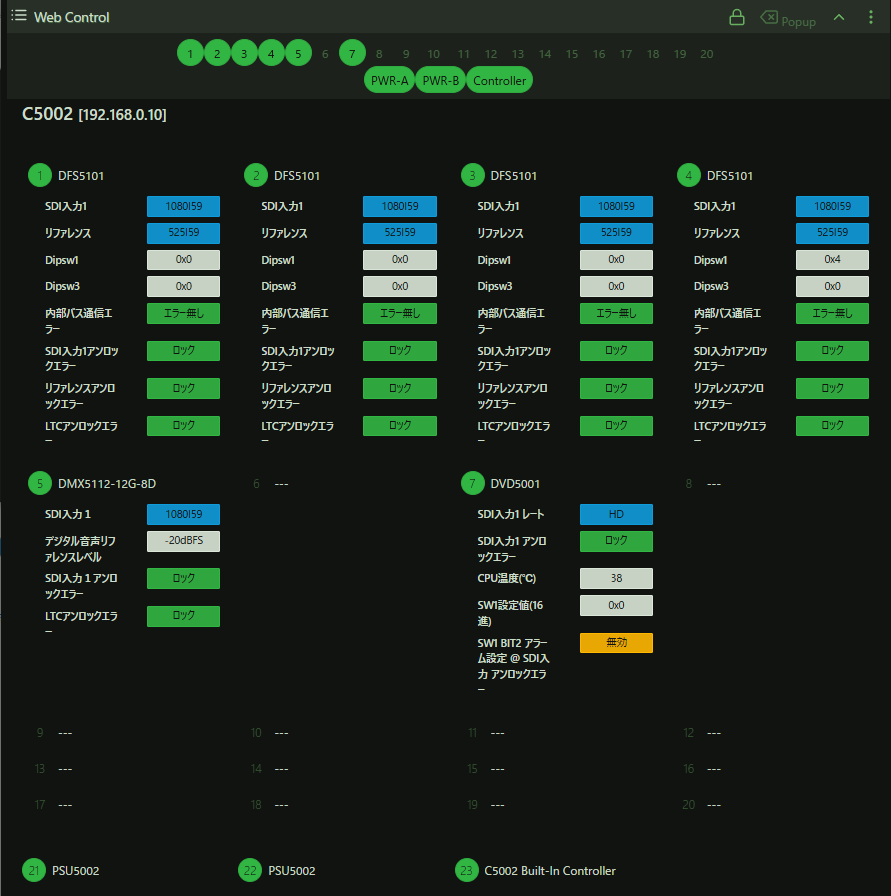Select slot 7 in the top slot bar

[352, 54]
